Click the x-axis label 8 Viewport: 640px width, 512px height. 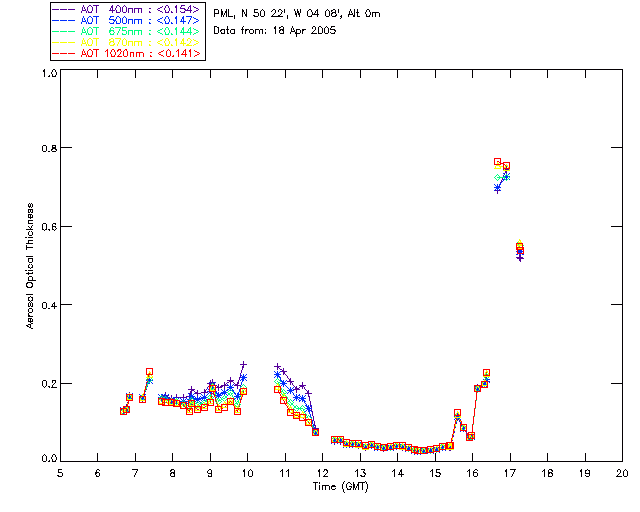click(173, 473)
